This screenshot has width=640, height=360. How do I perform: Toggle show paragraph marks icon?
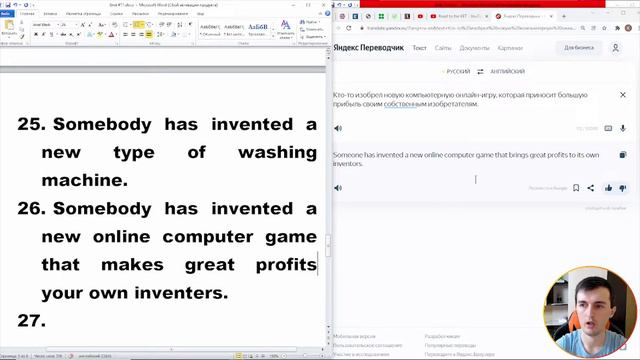190,25
